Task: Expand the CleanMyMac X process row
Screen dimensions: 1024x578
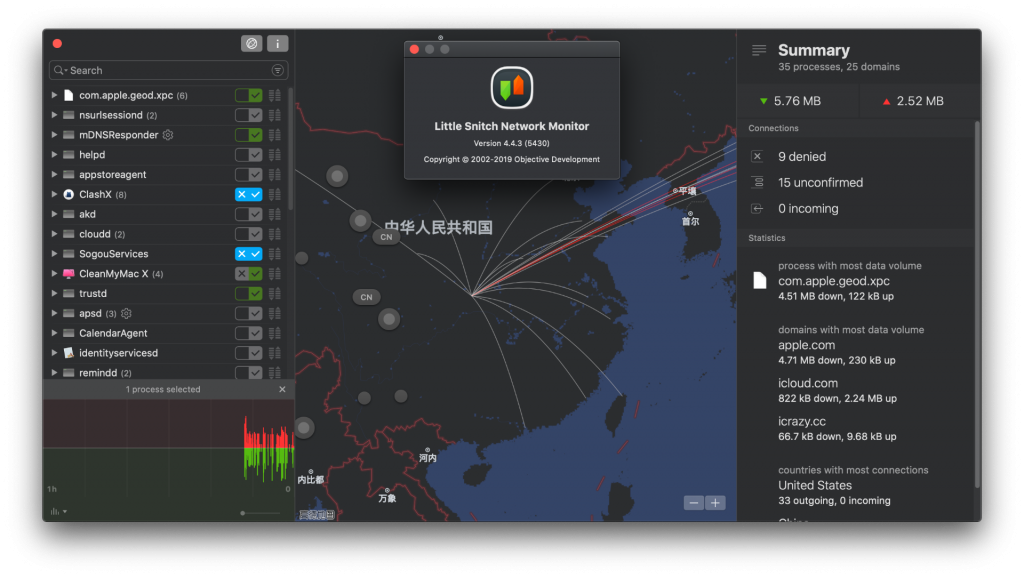Action: tap(54, 274)
